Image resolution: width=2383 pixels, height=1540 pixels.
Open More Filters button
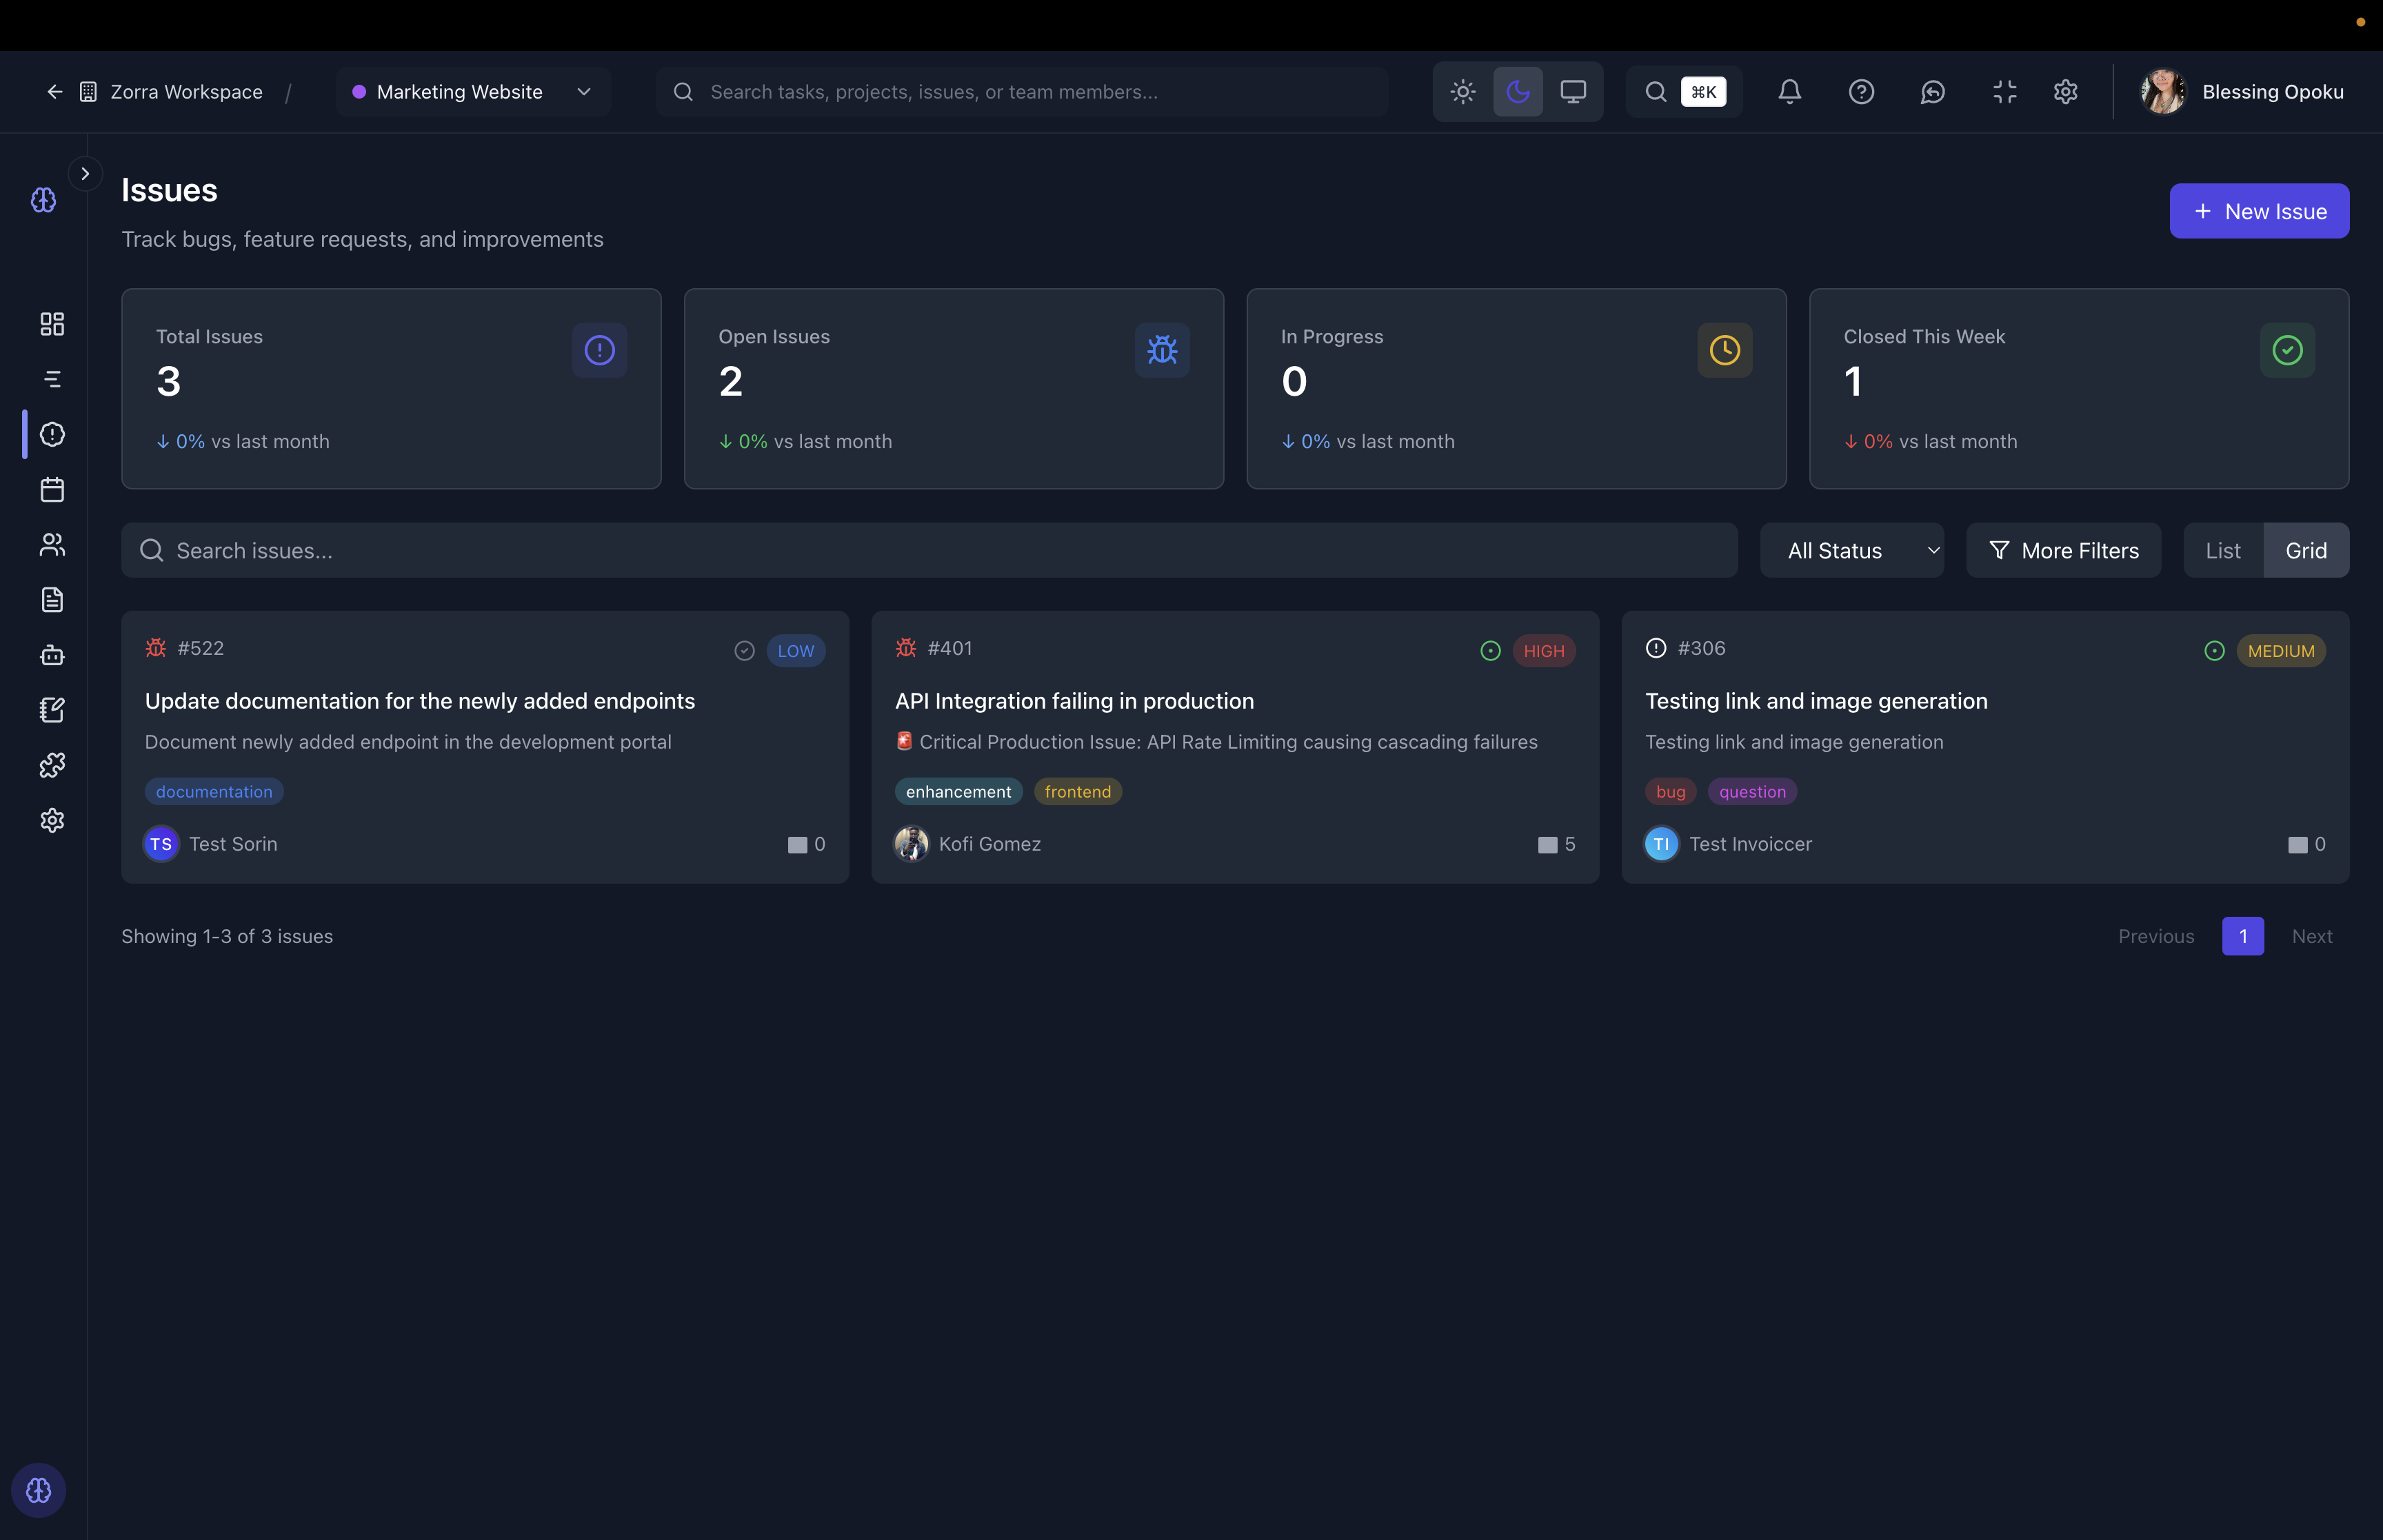[2063, 551]
